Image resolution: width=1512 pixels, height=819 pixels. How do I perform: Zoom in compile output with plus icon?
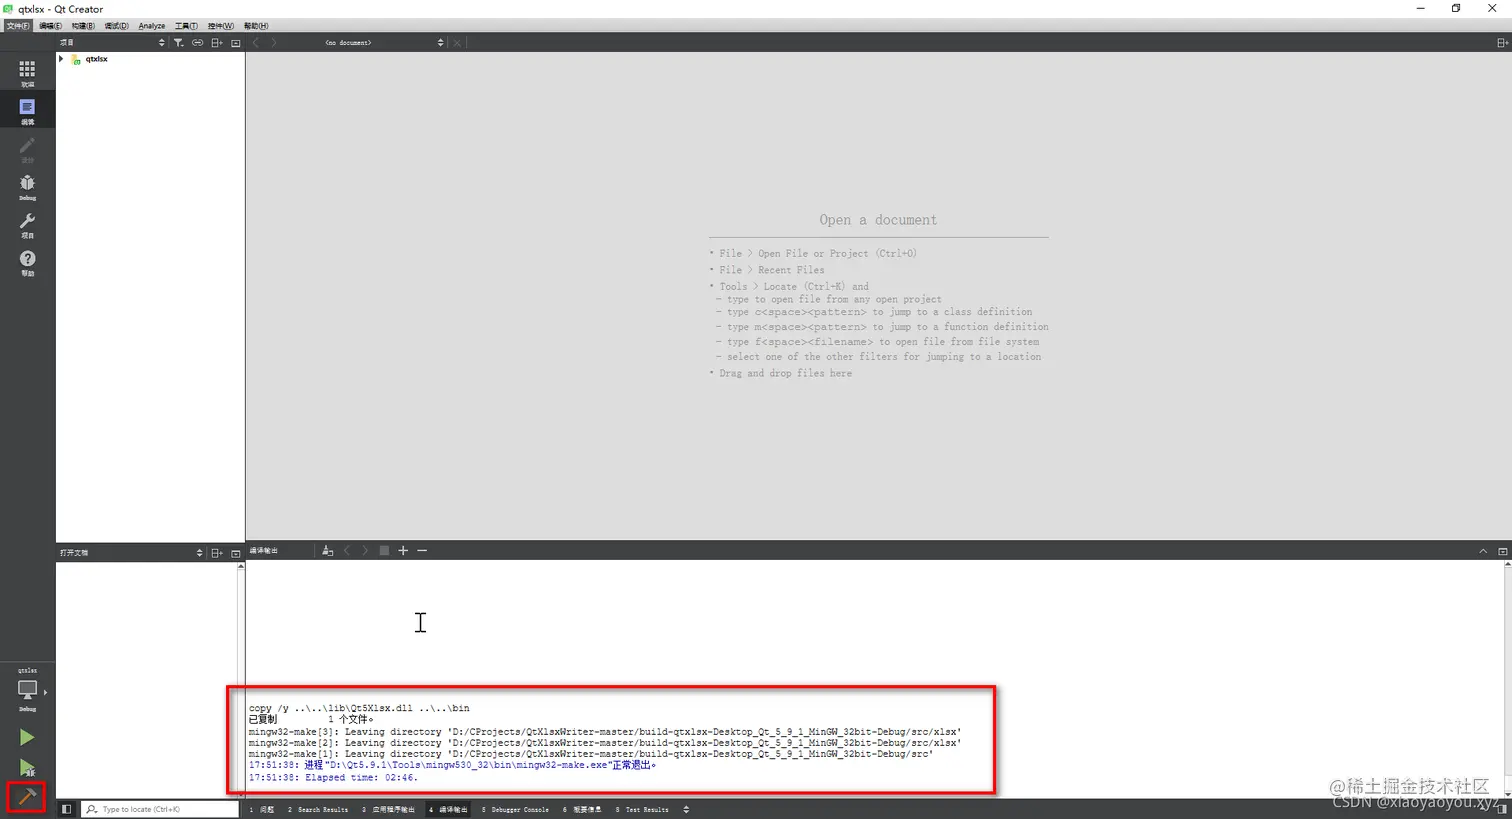click(x=403, y=551)
